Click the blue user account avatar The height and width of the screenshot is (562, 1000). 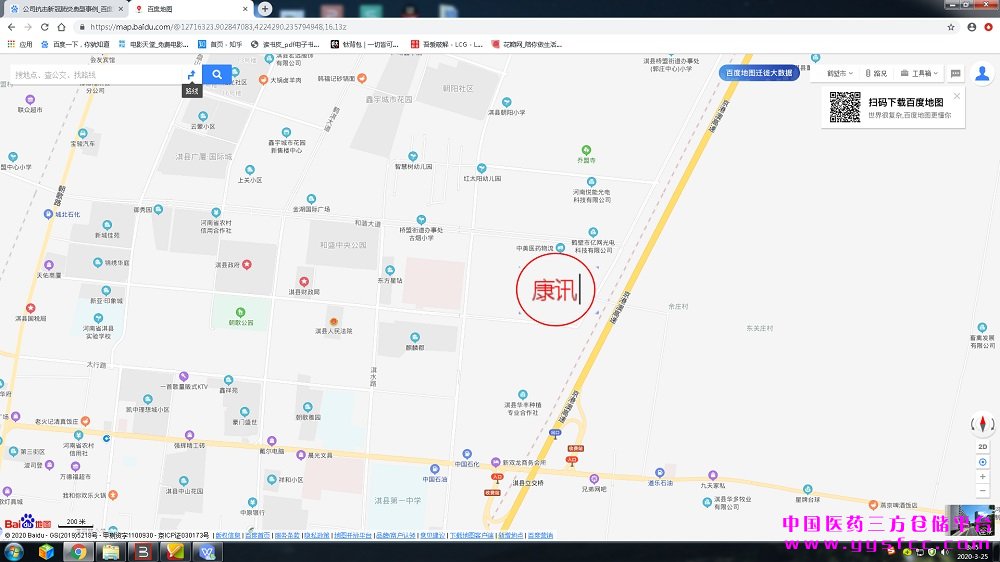(x=982, y=73)
